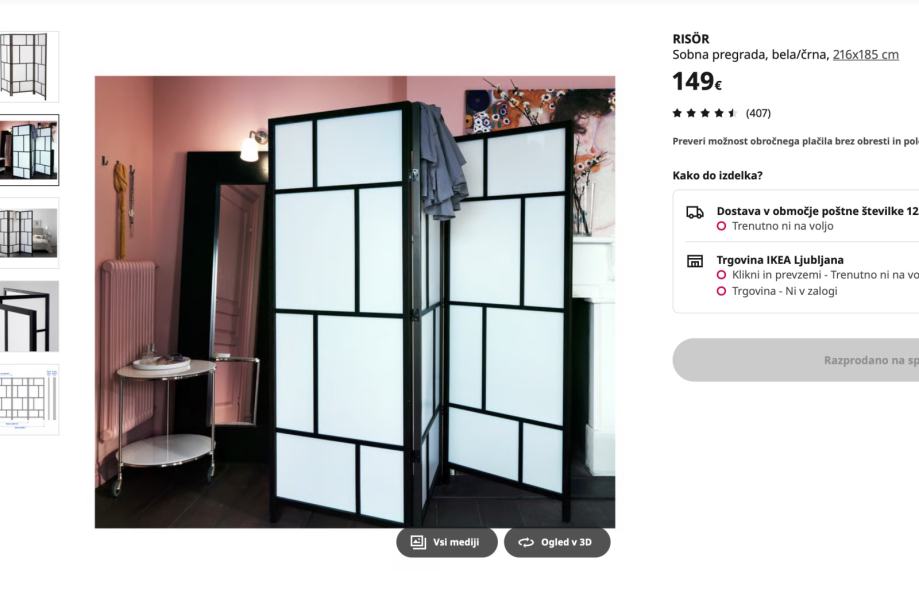The height and width of the screenshot is (592, 919).
Task: Click the delivery unavailable status circle
Action: coord(721,226)
